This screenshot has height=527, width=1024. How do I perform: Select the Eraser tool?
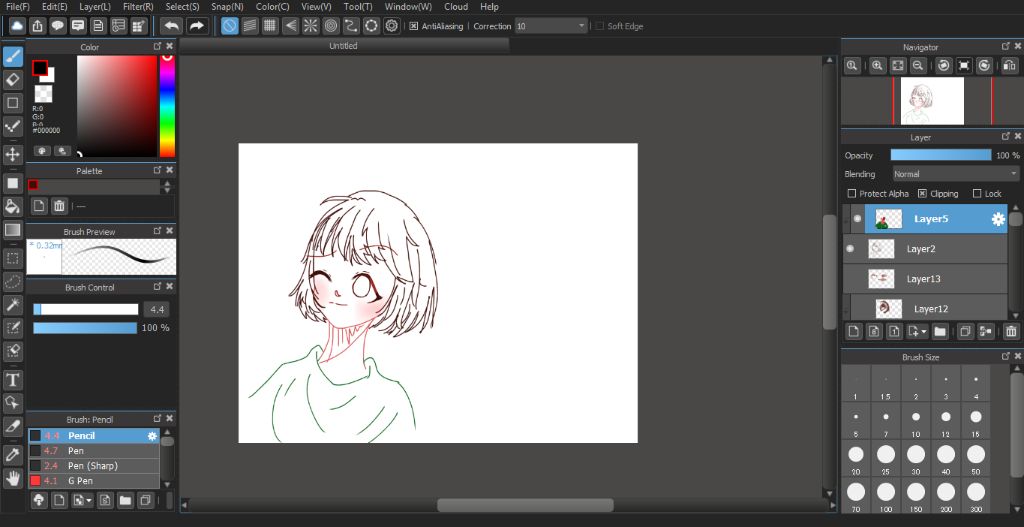coord(12,80)
